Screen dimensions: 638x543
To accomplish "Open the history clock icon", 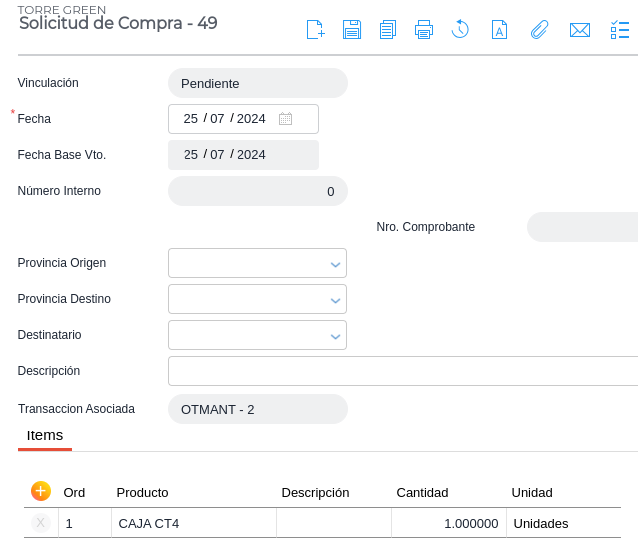I will [x=460, y=29].
